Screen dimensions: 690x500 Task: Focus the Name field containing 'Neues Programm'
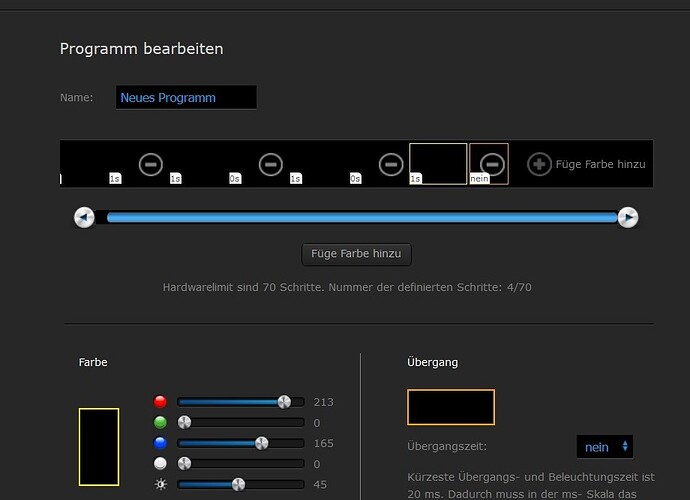186,97
